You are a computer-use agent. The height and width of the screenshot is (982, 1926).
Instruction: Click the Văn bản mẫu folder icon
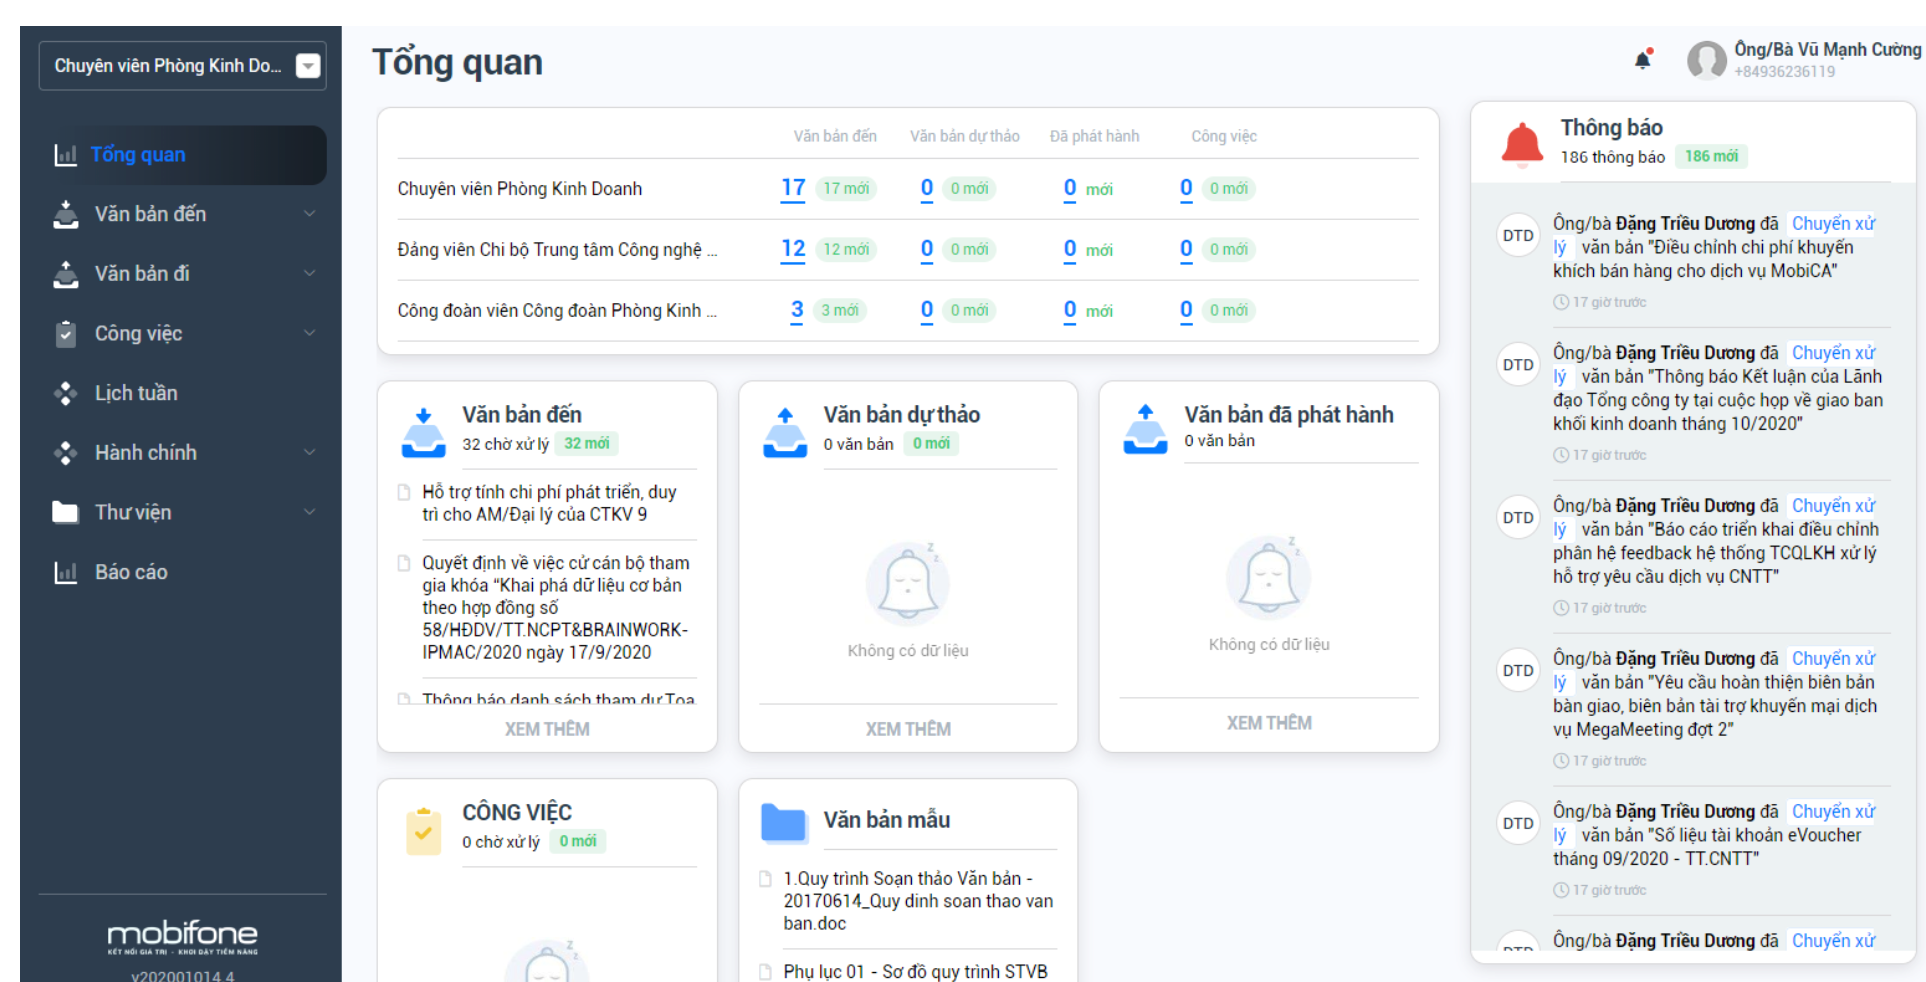click(x=783, y=822)
